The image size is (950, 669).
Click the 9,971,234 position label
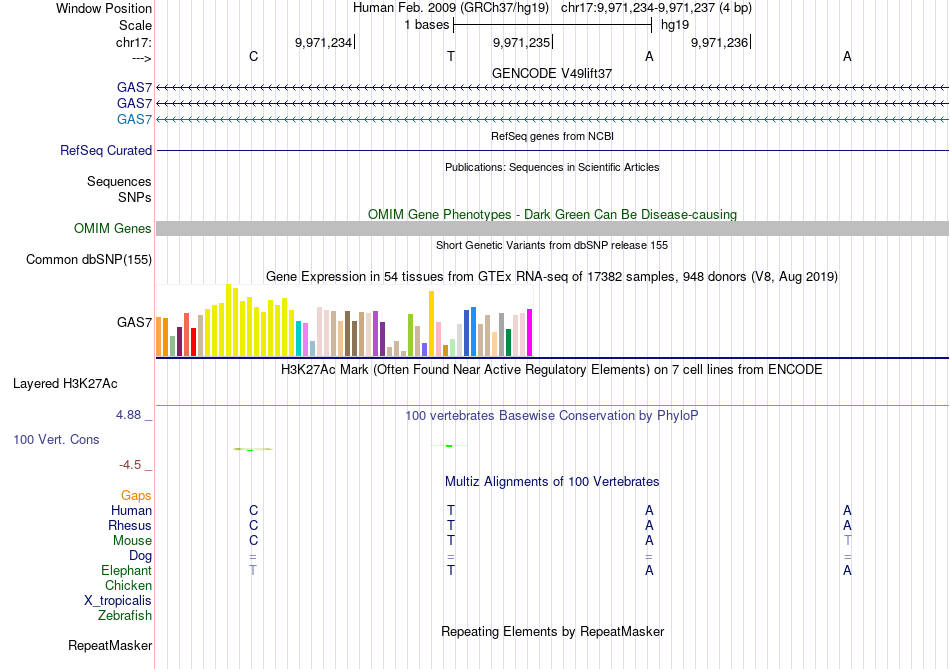[324, 42]
